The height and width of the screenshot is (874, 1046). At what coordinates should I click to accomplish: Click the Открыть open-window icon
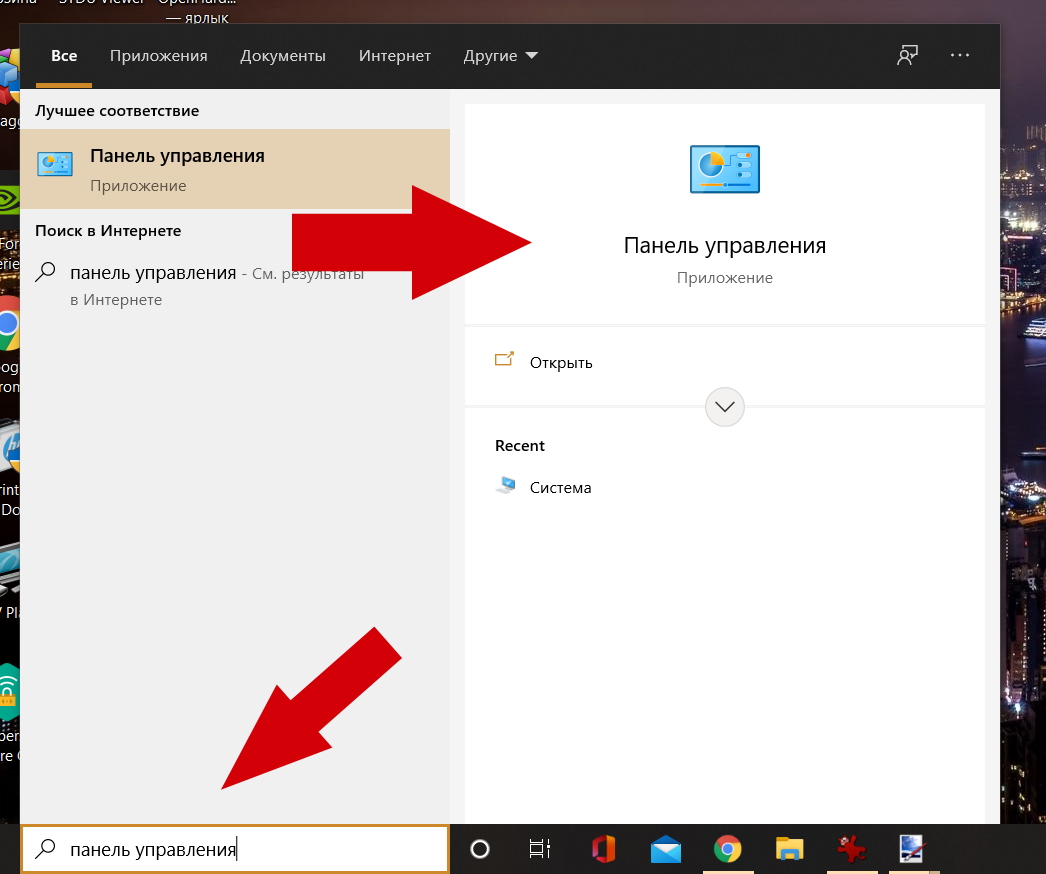pos(504,360)
